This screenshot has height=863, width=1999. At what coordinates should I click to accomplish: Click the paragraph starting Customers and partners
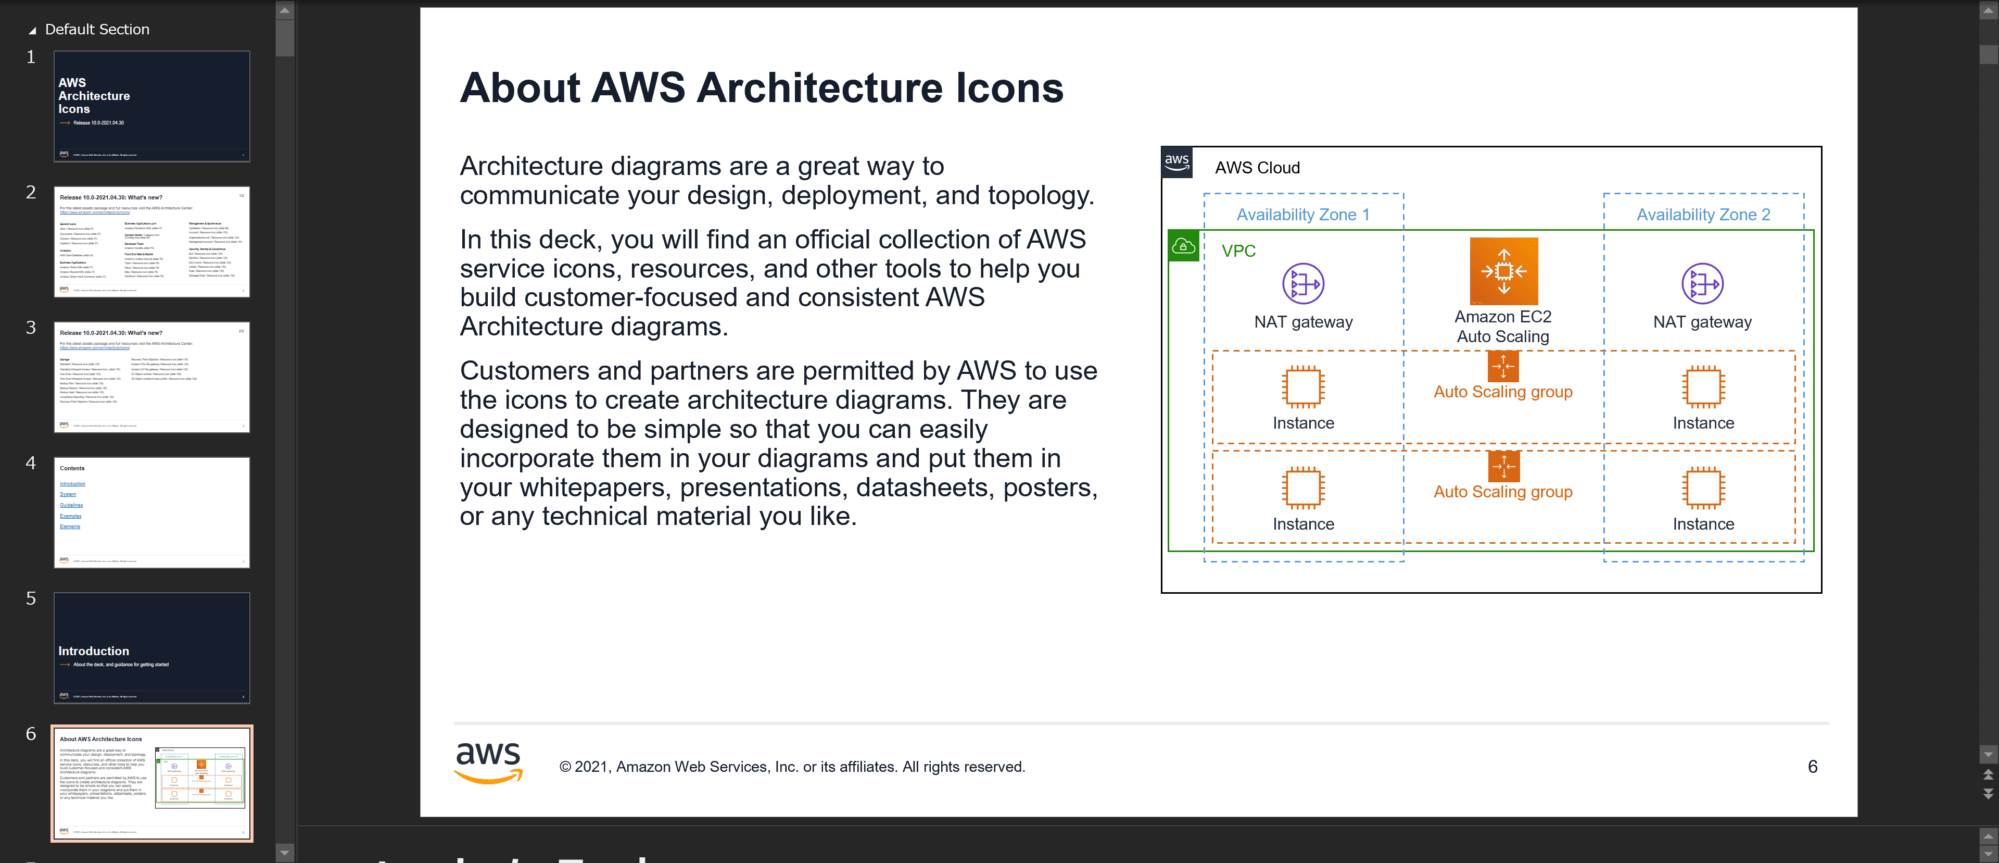779,443
